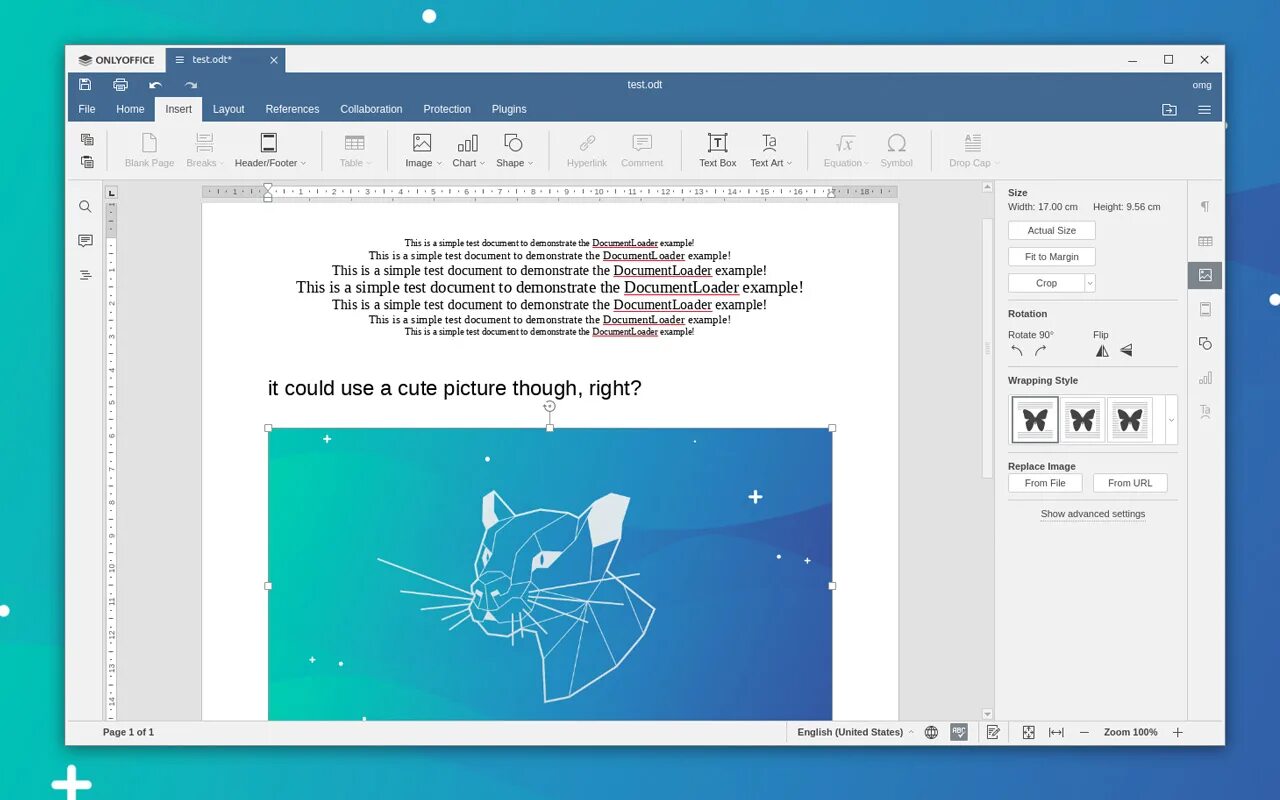The image size is (1280, 800).
Task: Open the Shape insert dropdown
Action: pyautogui.click(x=514, y=150)
